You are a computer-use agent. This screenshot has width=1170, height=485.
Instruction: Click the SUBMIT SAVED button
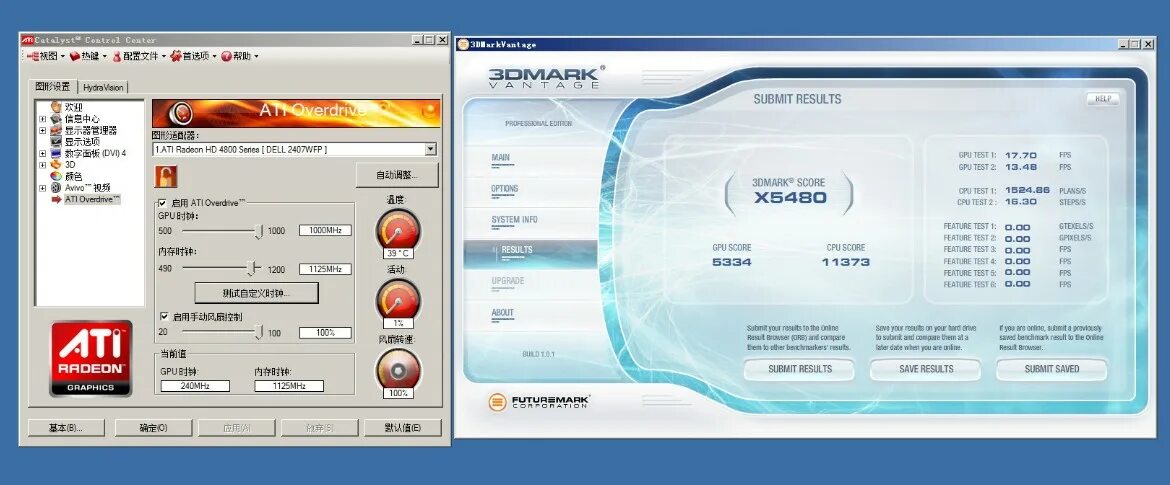point(1051,369)
